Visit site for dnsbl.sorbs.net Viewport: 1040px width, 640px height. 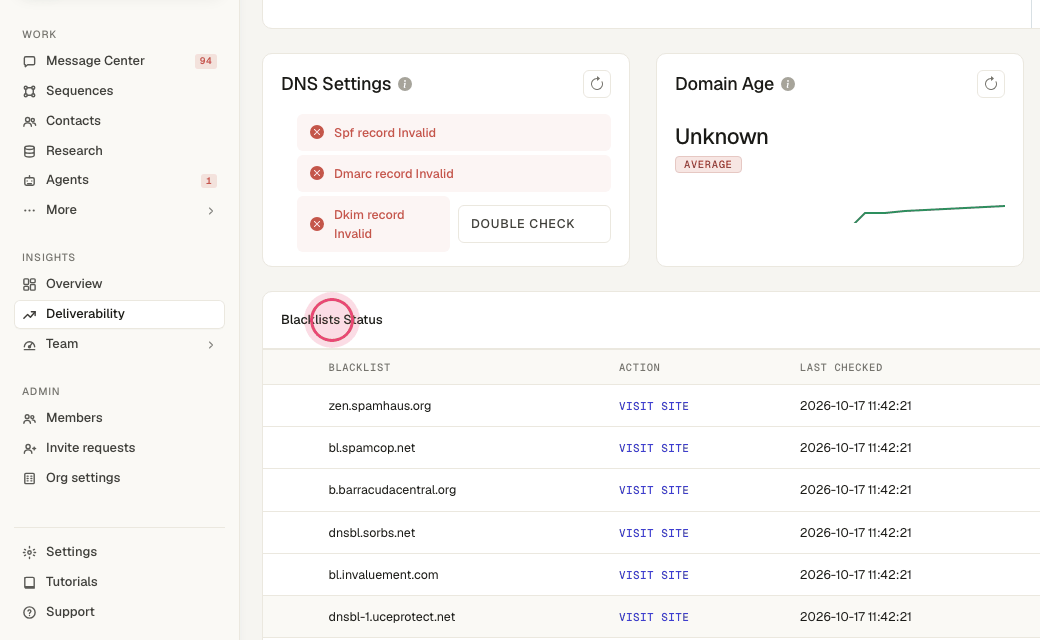pos(654,533)
